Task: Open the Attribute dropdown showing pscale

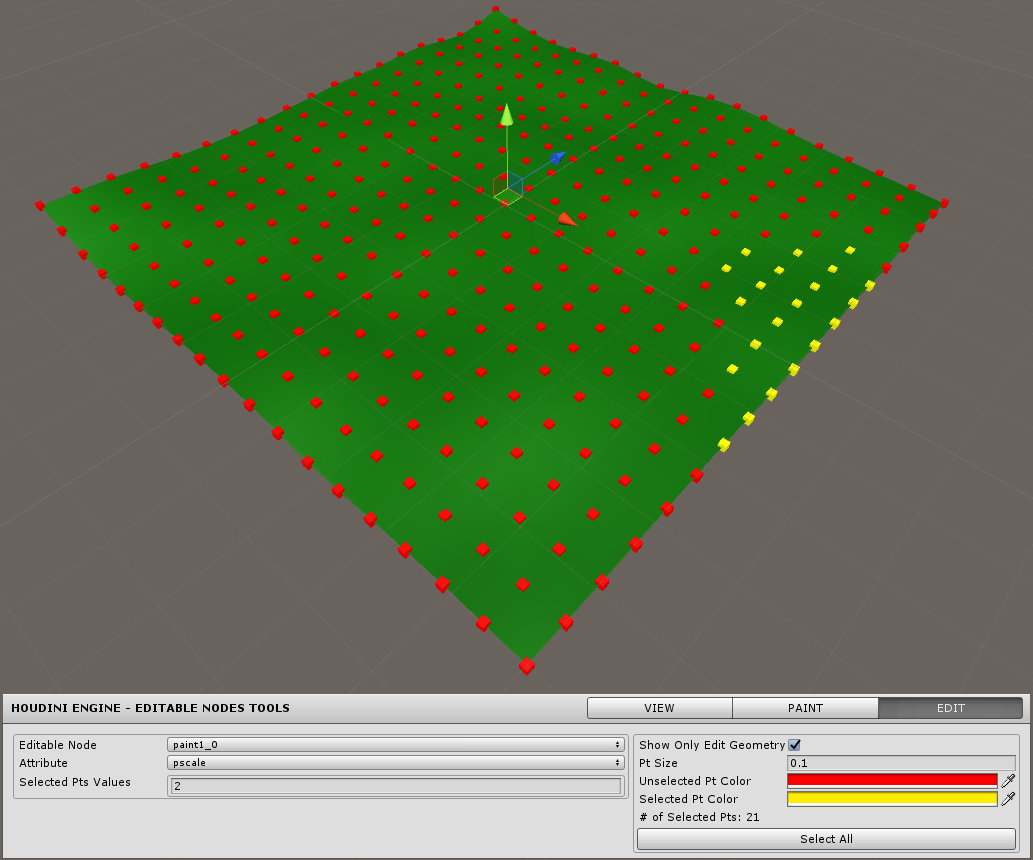Action: 396,763
